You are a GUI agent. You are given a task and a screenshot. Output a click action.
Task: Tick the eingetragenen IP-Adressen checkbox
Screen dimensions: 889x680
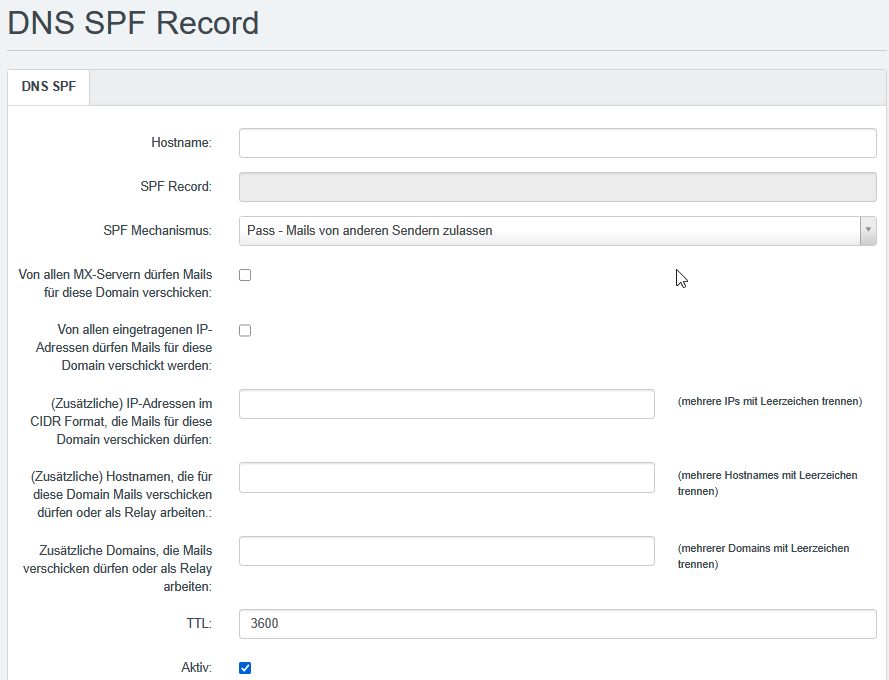click(245, 331)
